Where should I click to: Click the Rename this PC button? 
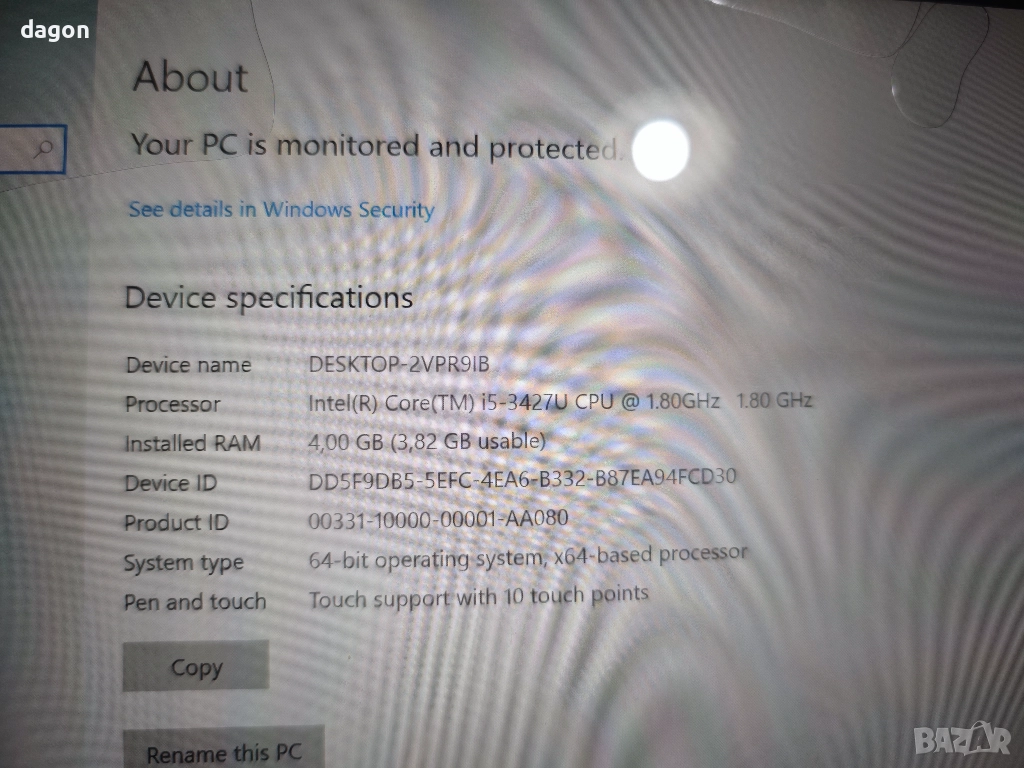click(224, 748)
